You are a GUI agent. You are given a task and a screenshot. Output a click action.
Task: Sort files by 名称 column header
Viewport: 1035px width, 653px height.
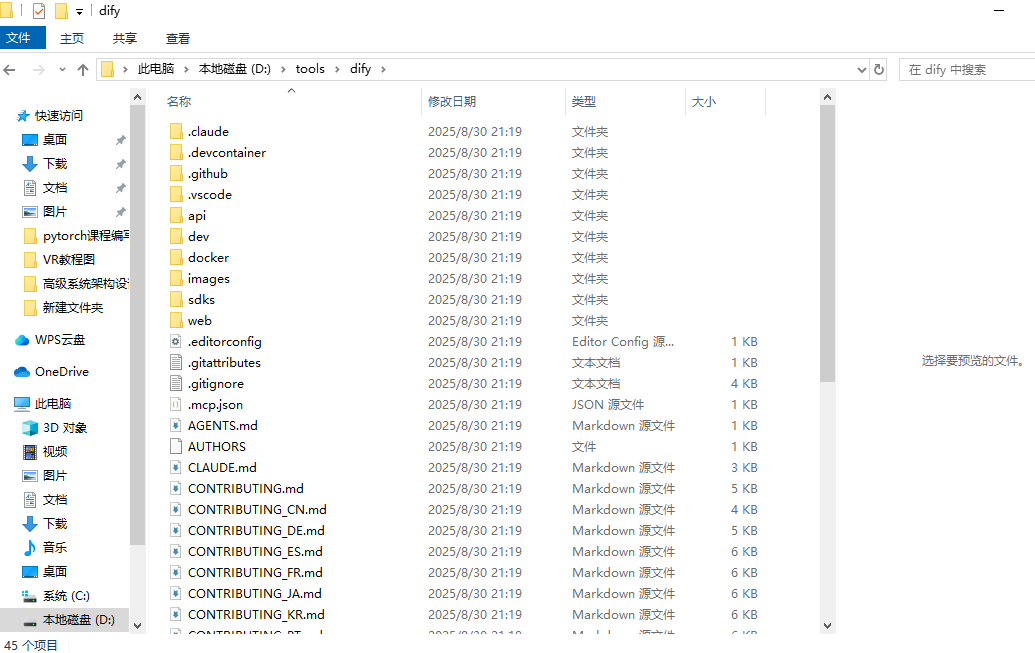click(x=179, y=101)
